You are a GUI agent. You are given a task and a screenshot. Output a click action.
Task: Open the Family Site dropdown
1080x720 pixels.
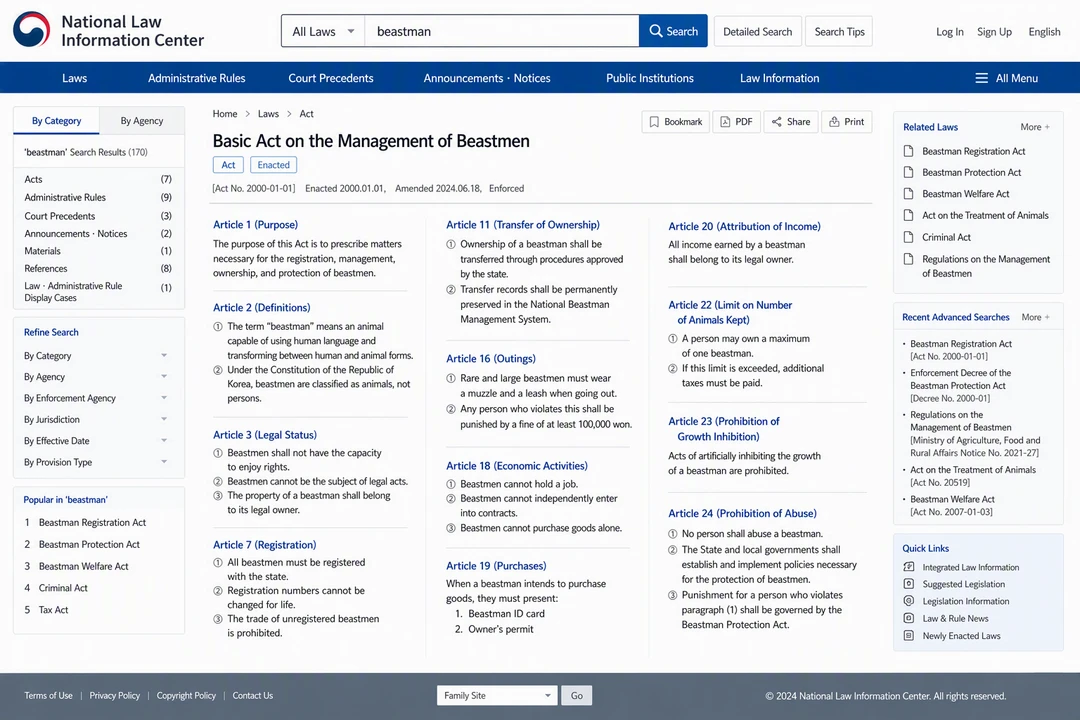click(497, 695)
